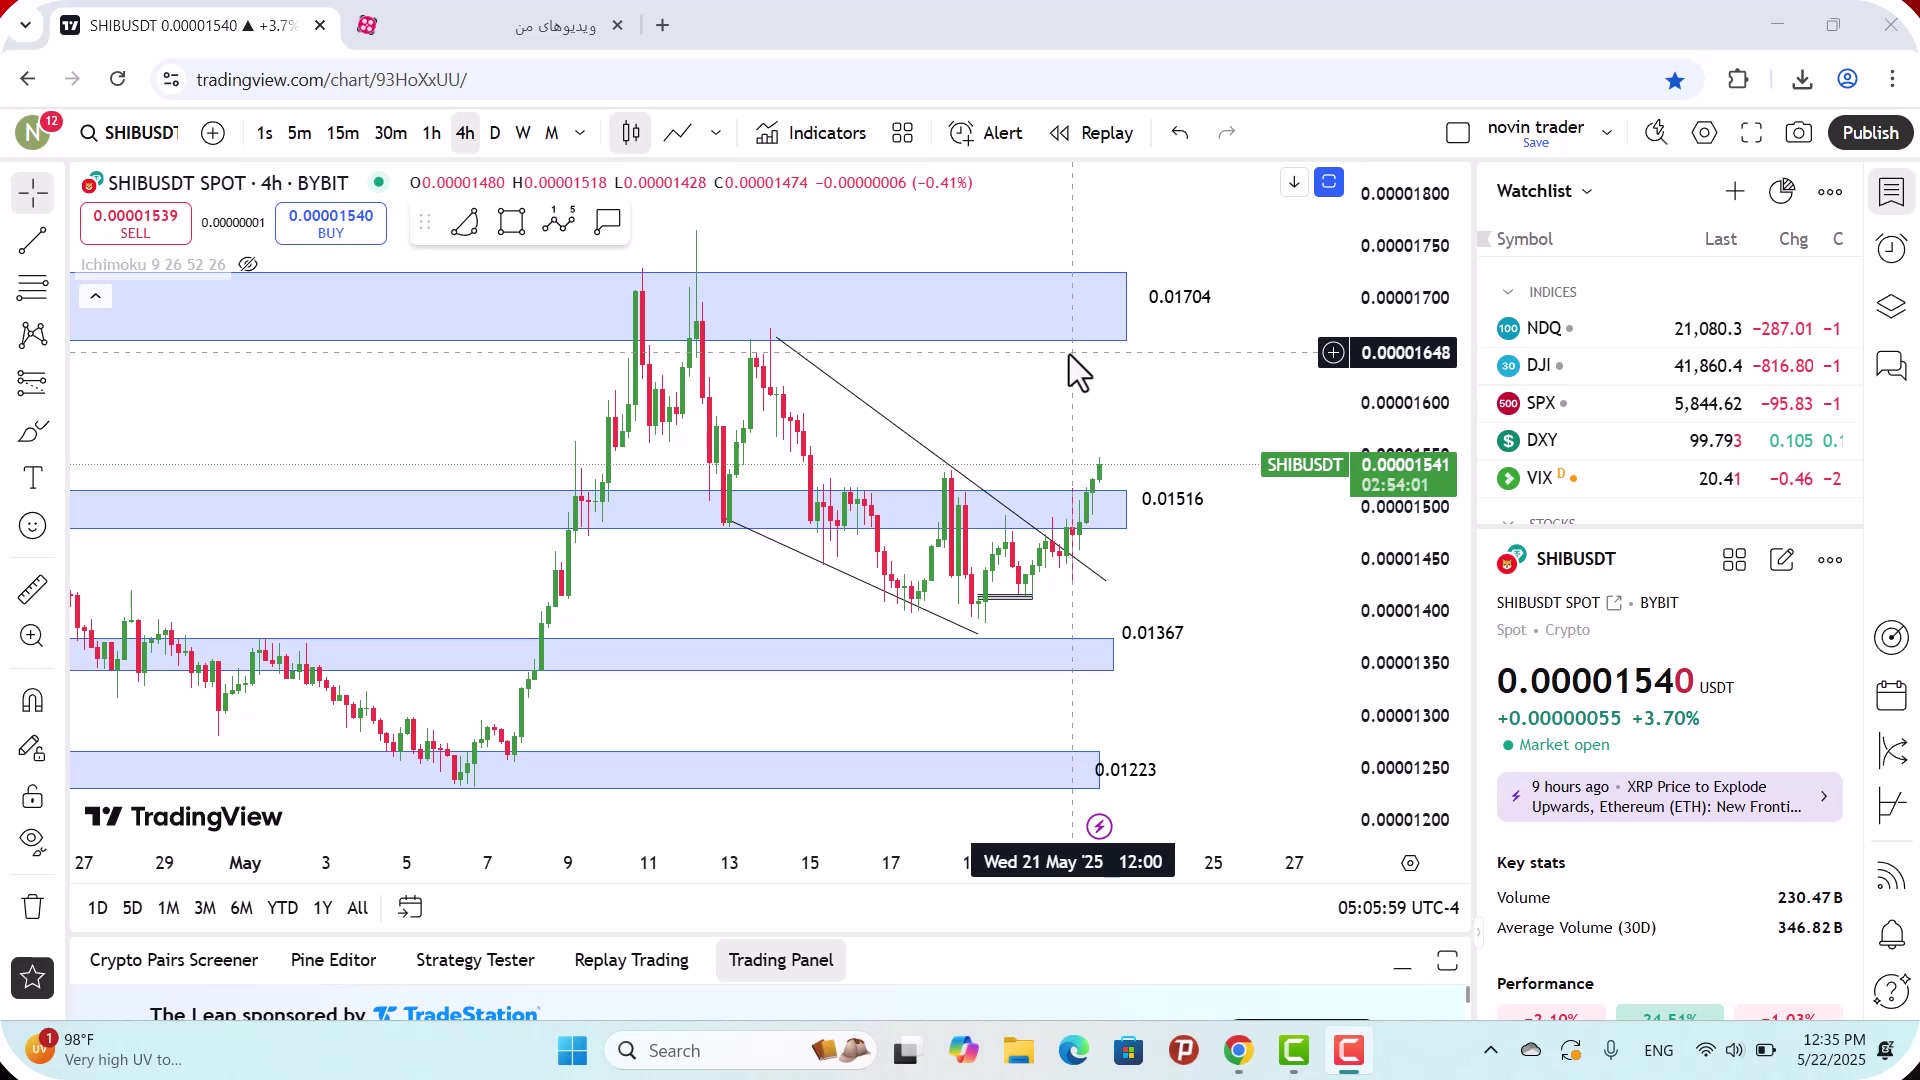Activate the zoom in tool
Viewport: 1920px width, 1080px height.
click(32, 636)
